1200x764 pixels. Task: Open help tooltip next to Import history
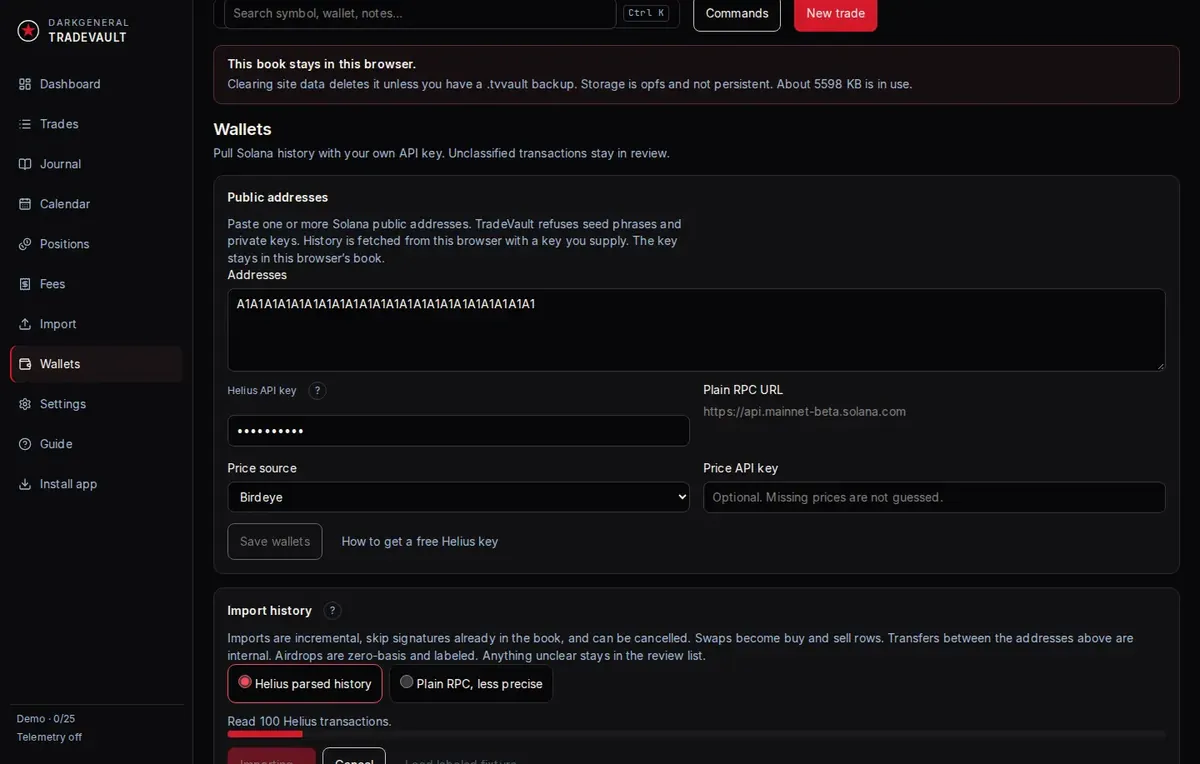pyautogui.click(x=333, y=611)
